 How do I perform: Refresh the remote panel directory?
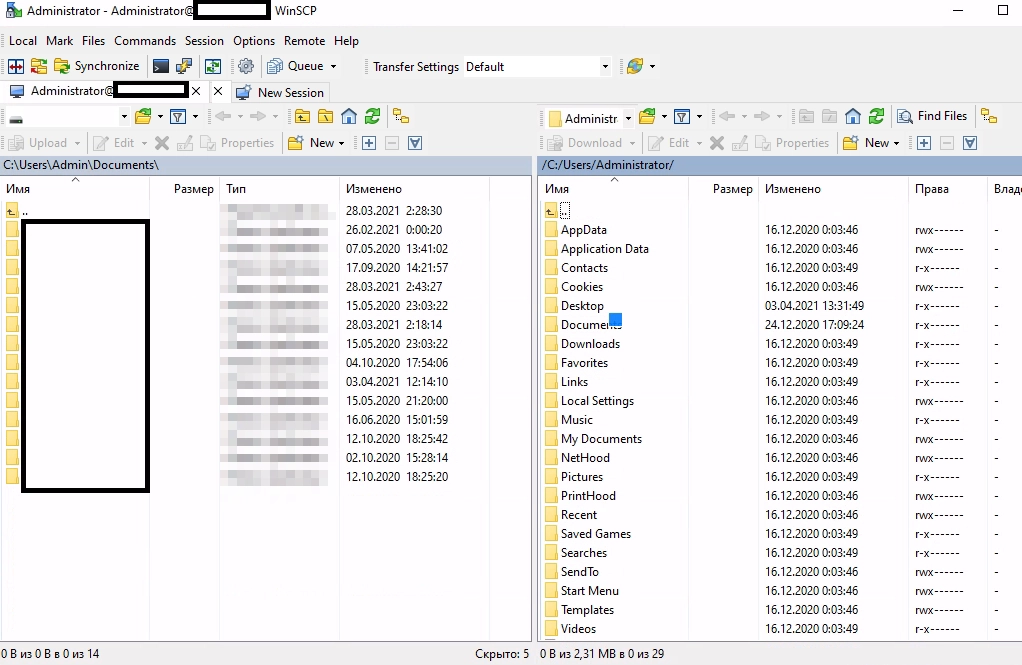pos(876,116)
